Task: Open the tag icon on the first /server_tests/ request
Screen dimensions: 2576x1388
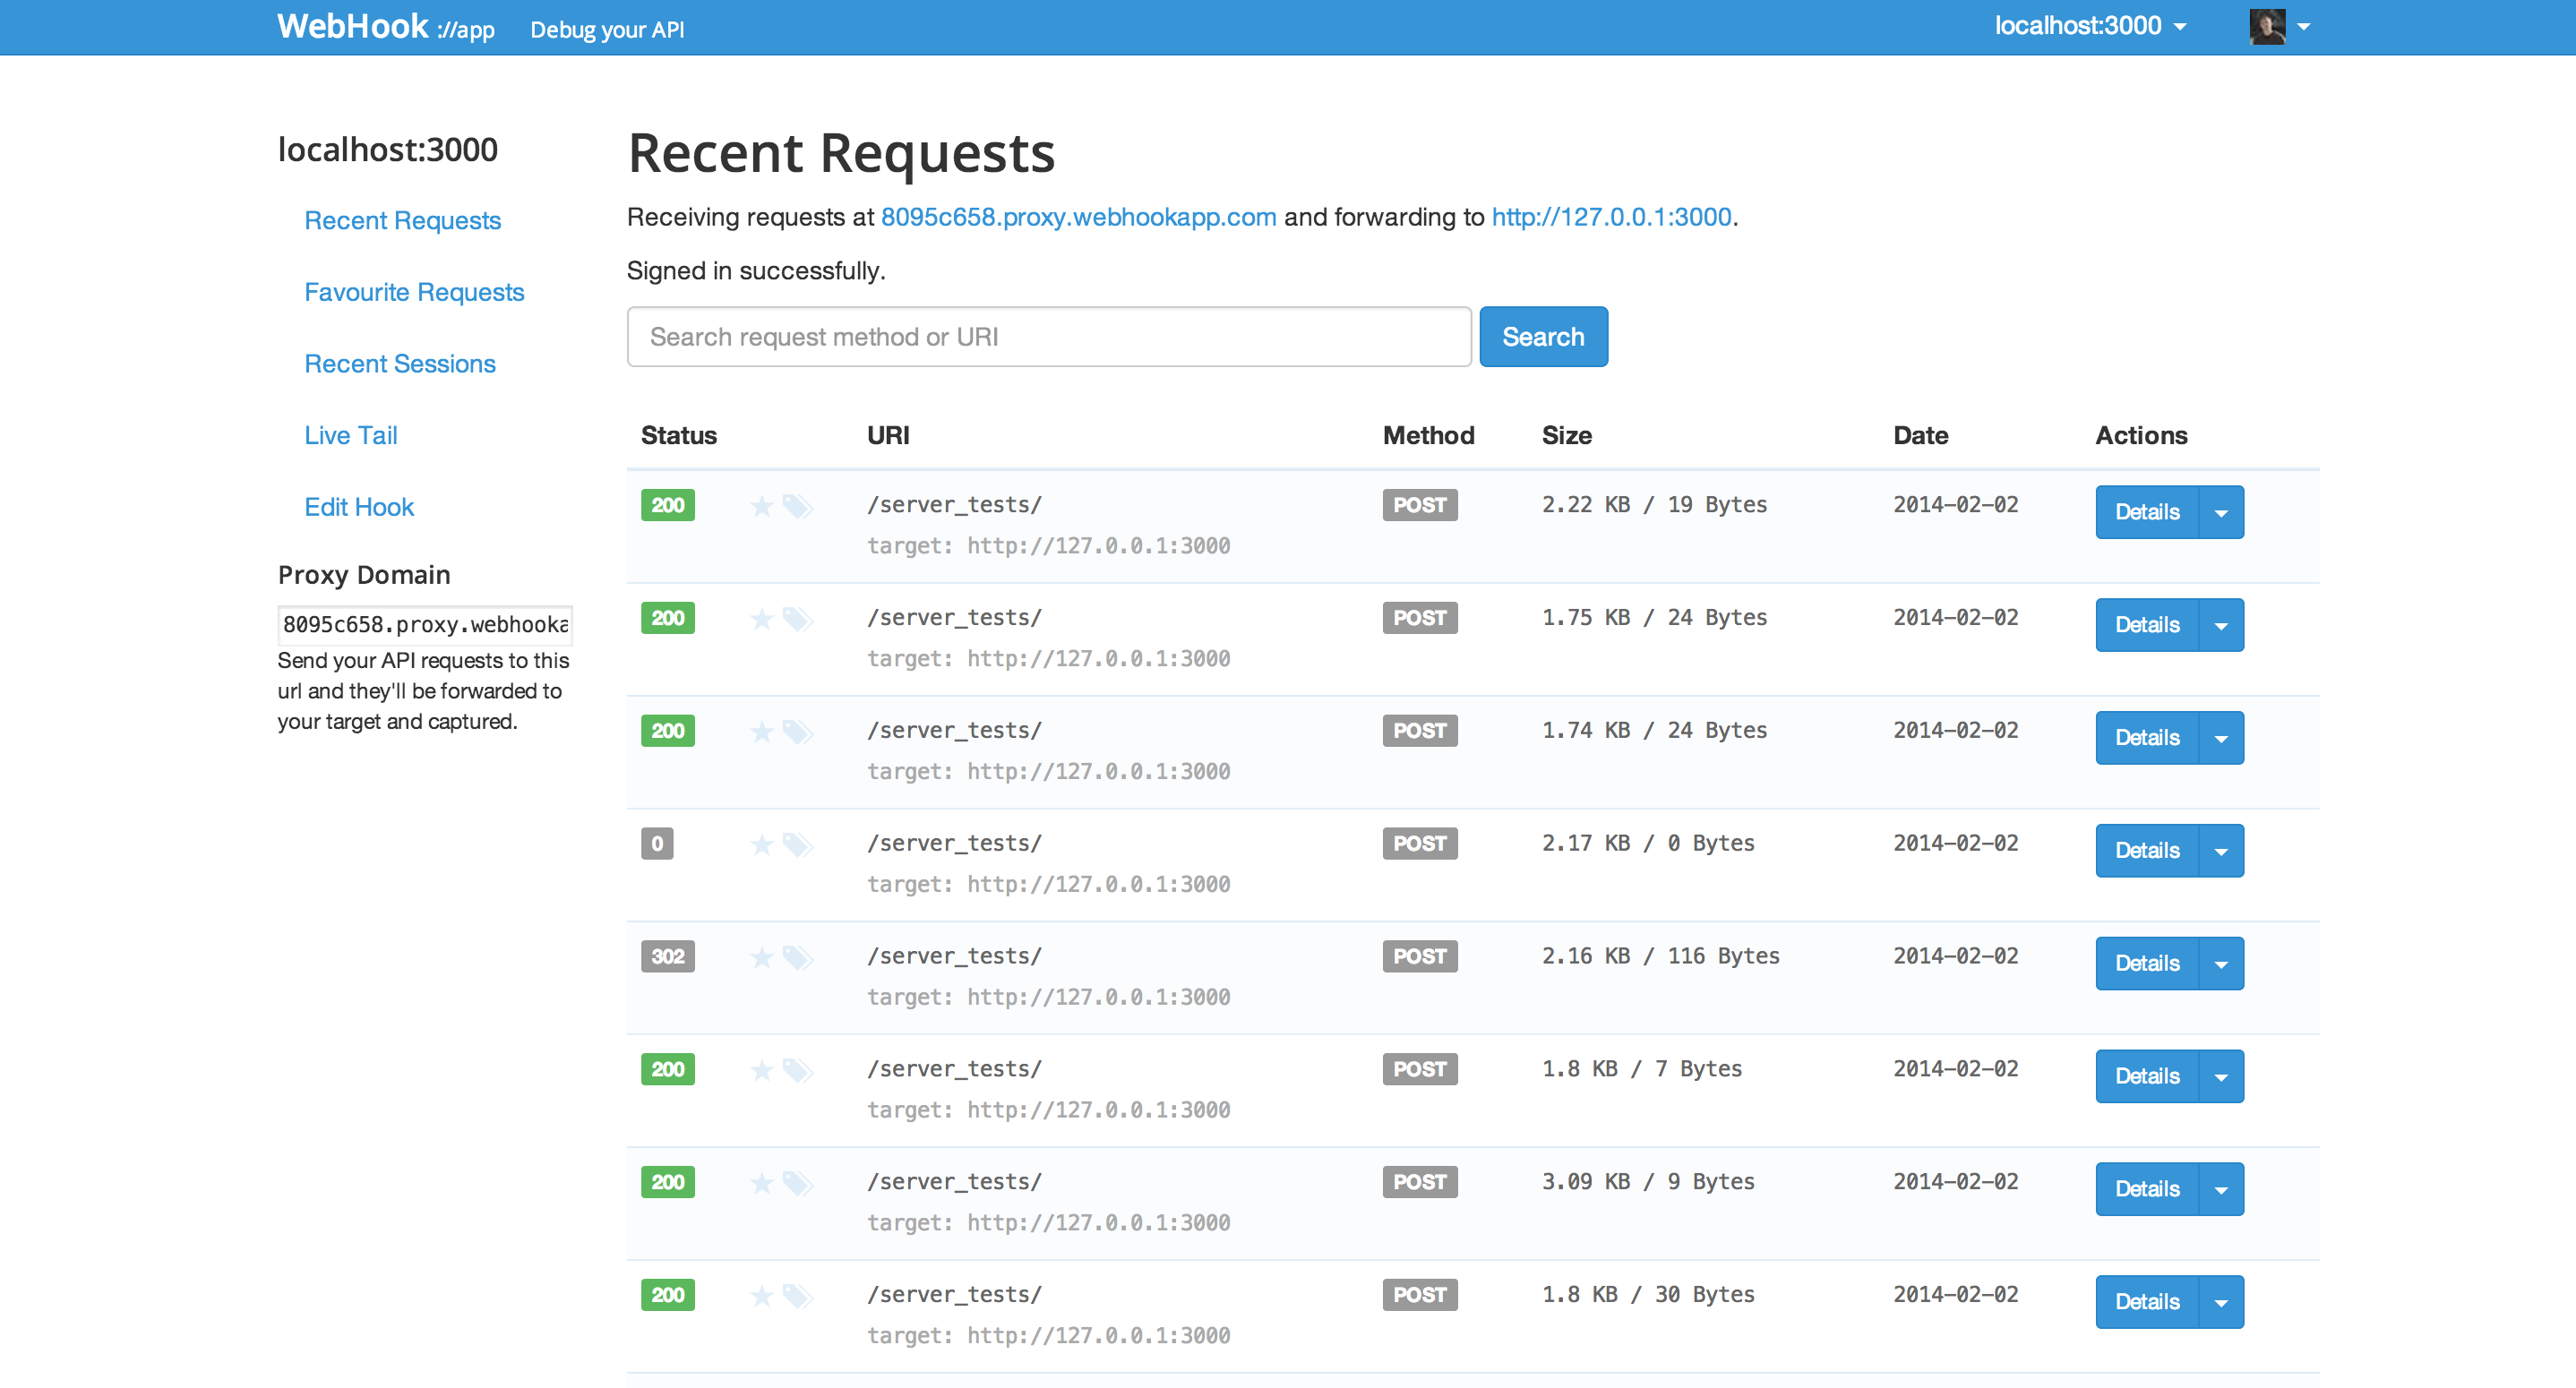Action: [x=797, y=505]
